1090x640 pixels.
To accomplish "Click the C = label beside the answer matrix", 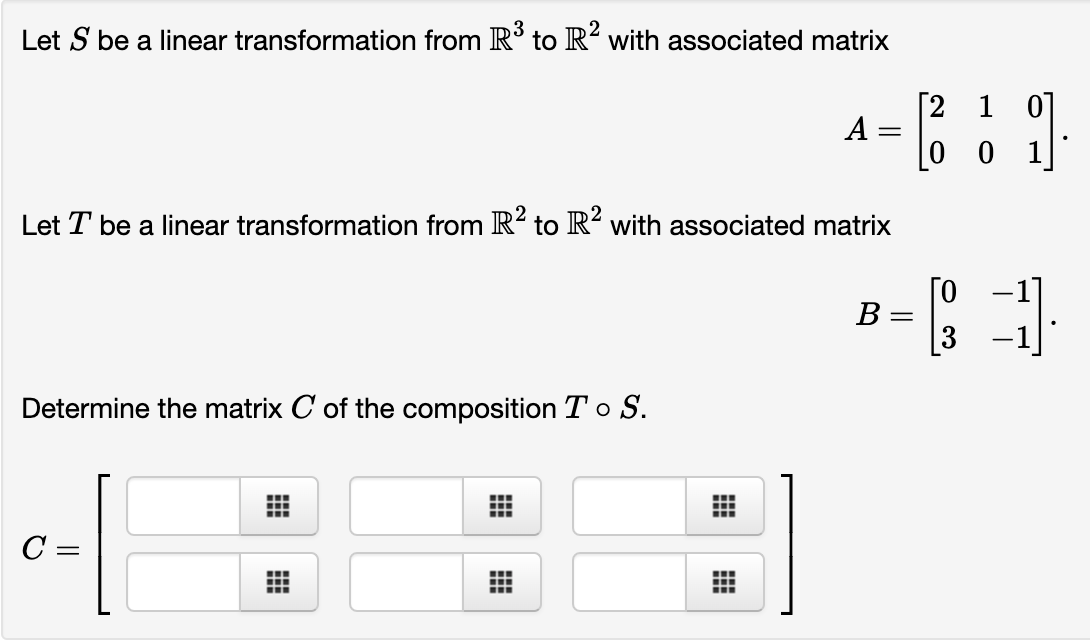I will [48, 546].
